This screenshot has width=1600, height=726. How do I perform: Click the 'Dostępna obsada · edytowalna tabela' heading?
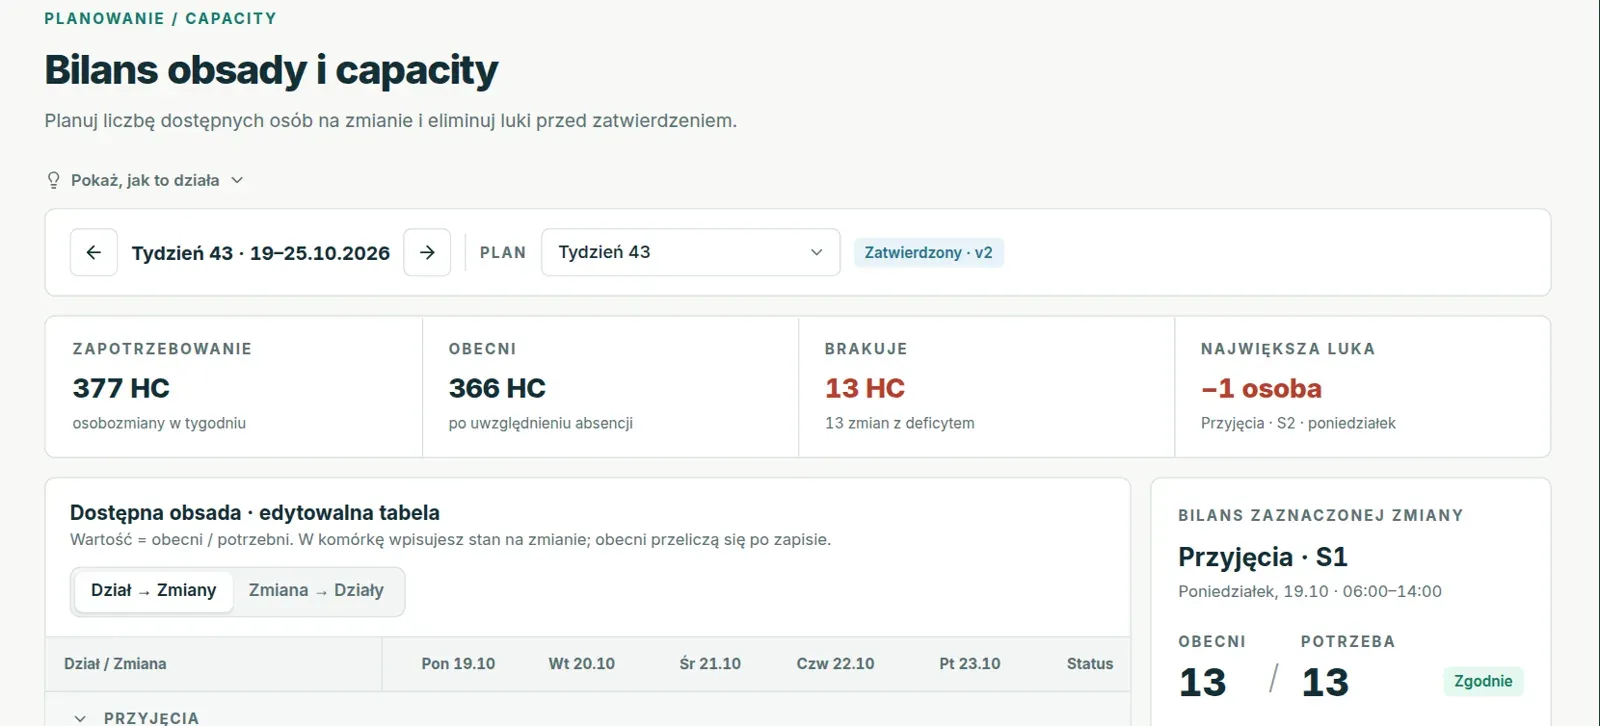(255, 513)
